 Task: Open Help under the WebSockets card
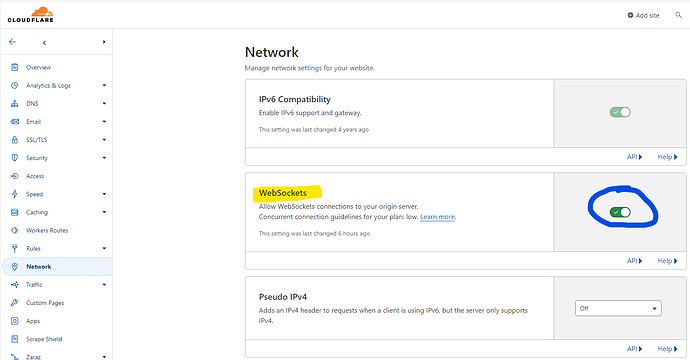[667, 261]
